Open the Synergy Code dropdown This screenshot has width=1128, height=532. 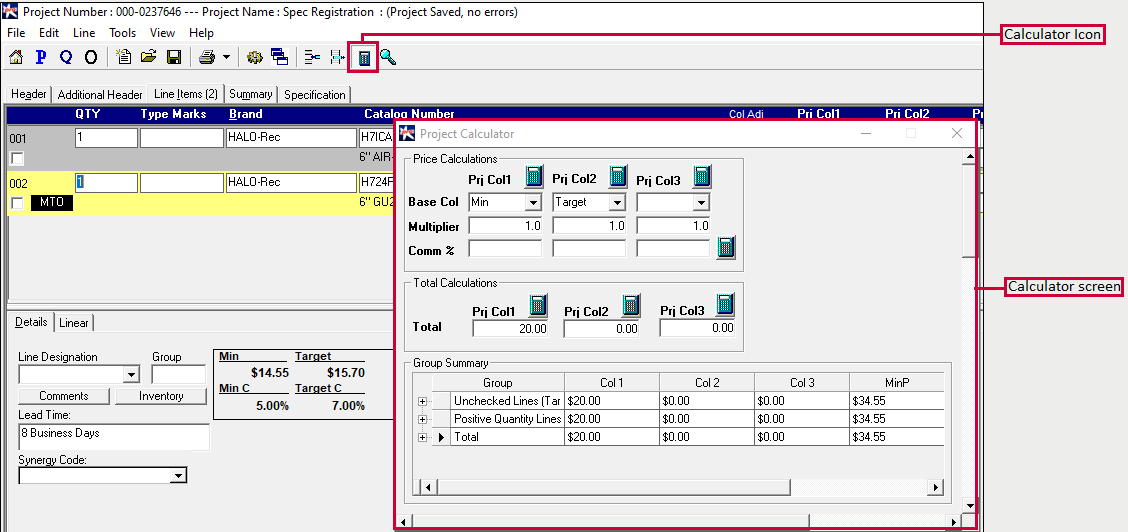pyautogui.click(x=178, y=477)
